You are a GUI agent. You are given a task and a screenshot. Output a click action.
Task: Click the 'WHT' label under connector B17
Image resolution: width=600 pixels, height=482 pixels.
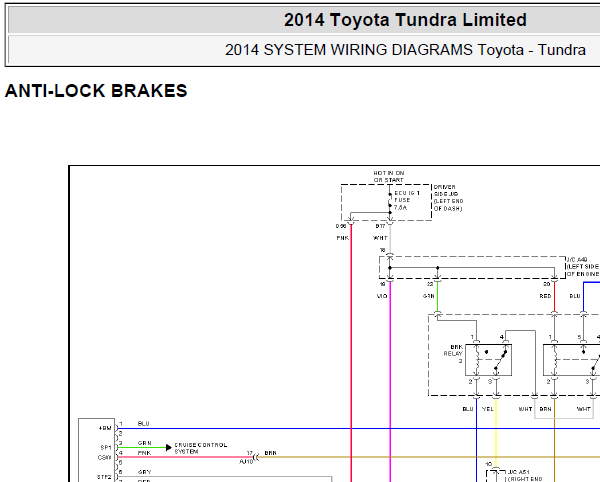point(380,238)
